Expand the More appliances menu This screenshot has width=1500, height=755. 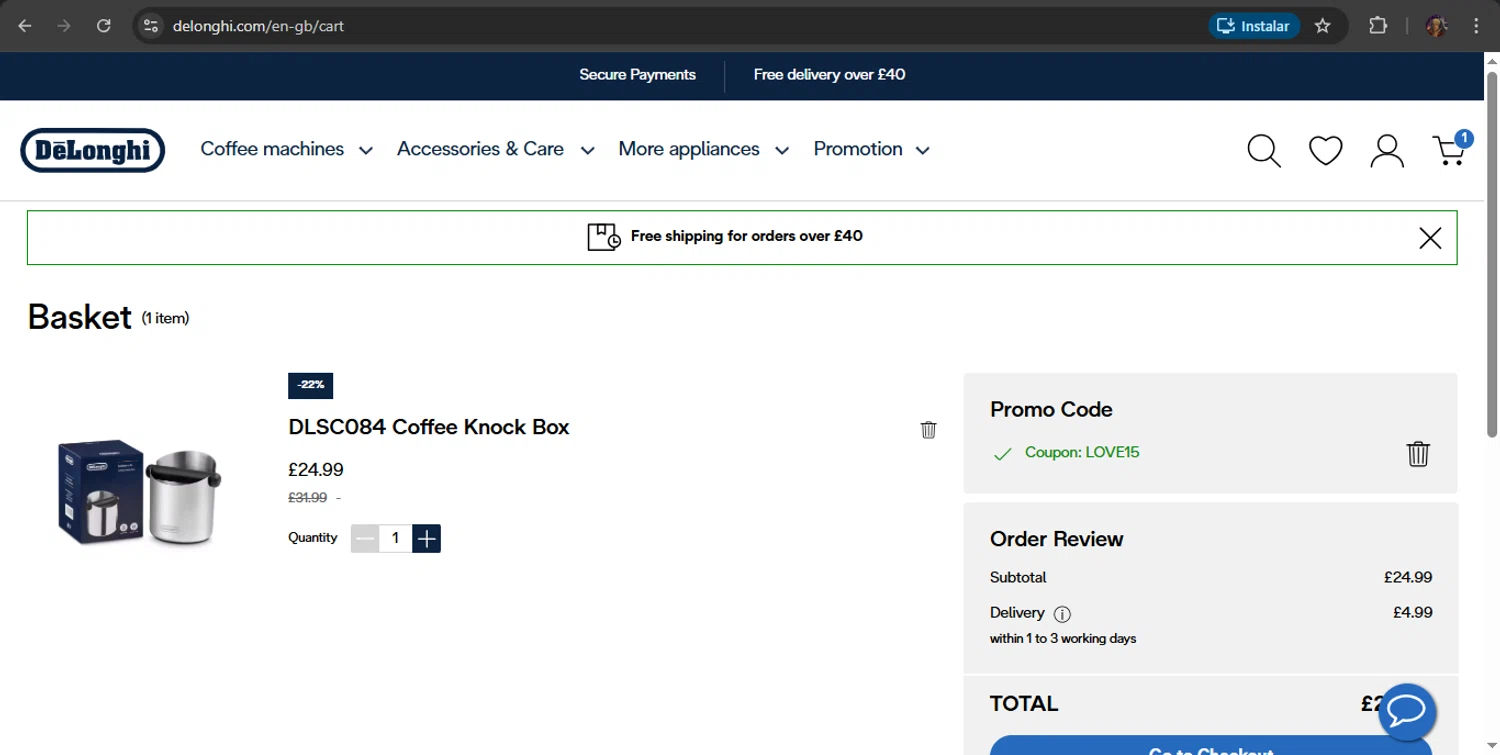[x=704, y=149]
